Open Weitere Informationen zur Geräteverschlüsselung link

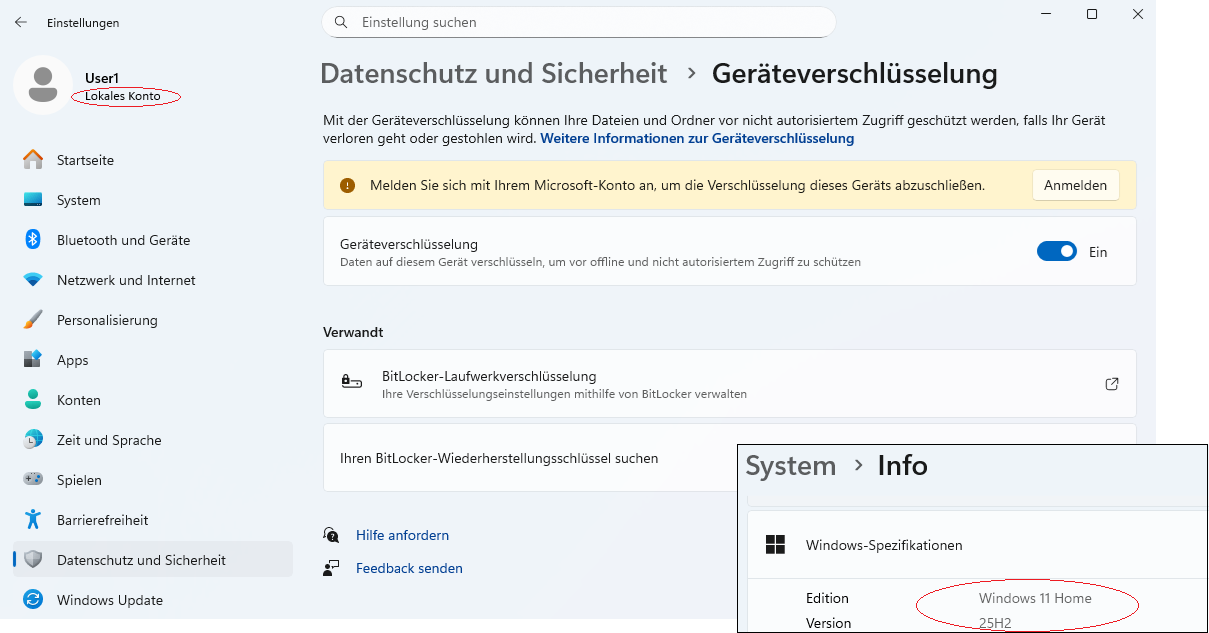[x=697, y=139]
